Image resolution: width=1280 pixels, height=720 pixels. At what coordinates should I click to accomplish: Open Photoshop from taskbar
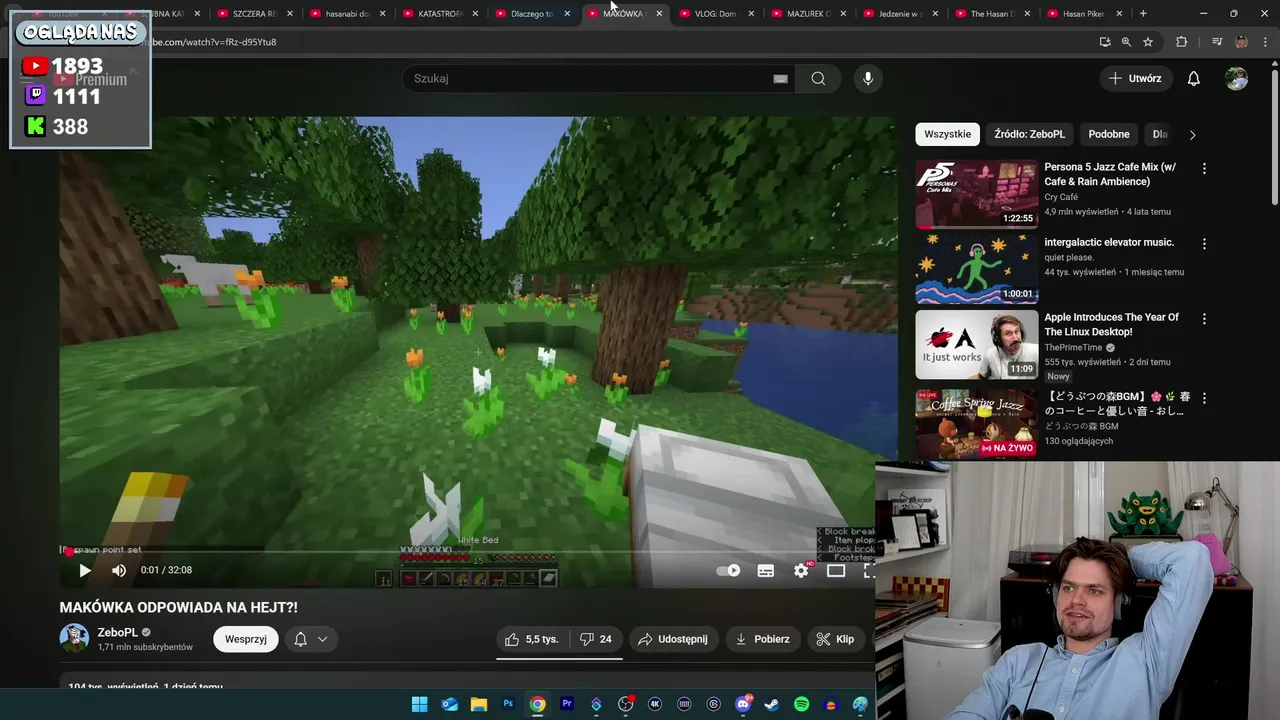(508, 704)
